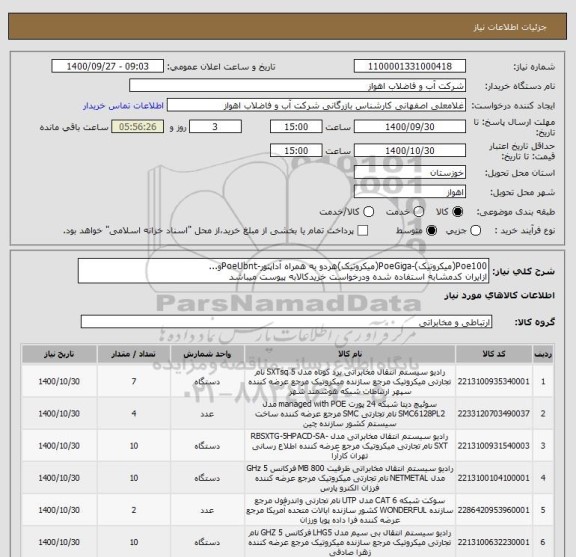Viewport: 576px width, 557px height.
Task: Click quantity 2 in row 5
Action: pos(134,510)
